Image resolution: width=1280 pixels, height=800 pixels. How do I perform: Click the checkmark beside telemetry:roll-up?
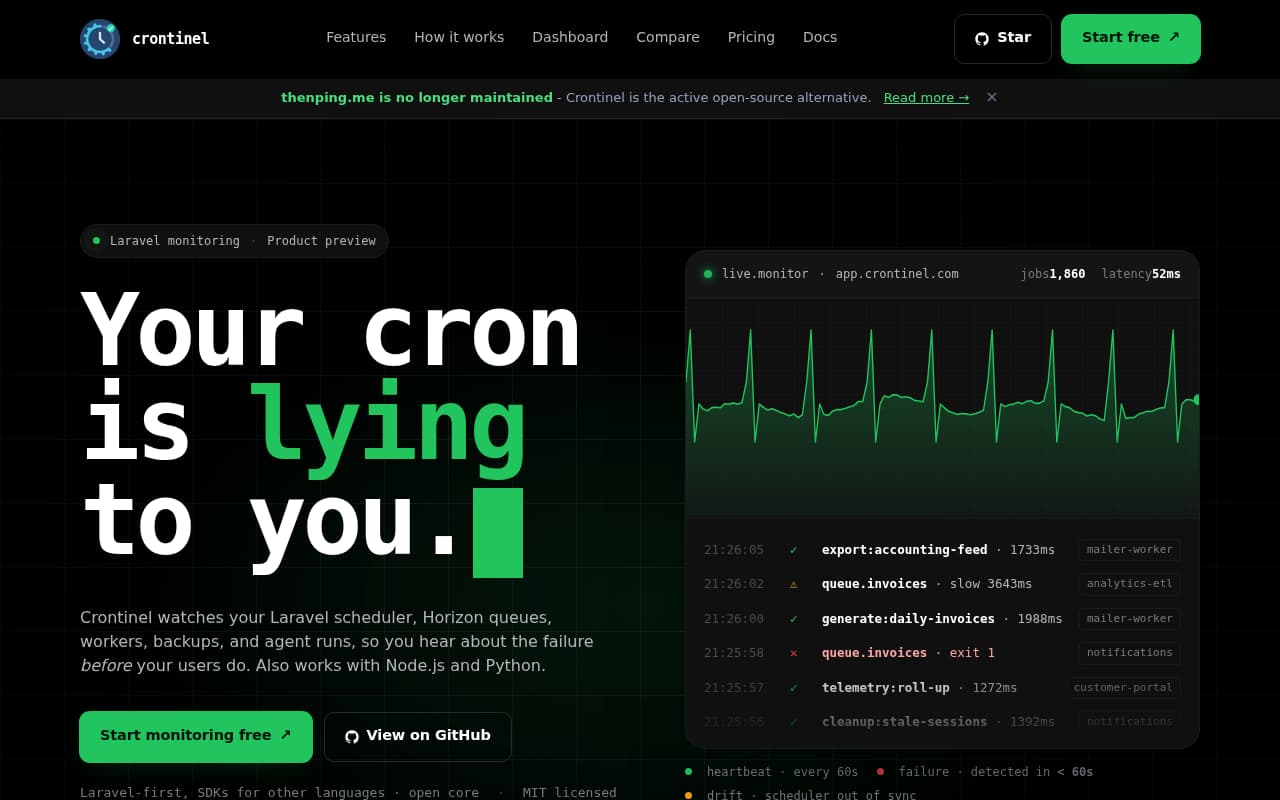[x=794, y=688]
